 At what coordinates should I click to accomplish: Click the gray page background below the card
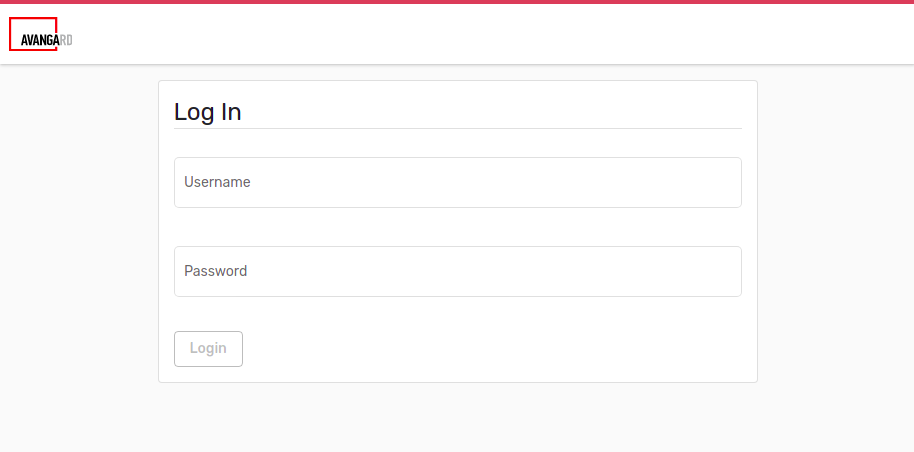pyautogui.click(x=458, y=418)
